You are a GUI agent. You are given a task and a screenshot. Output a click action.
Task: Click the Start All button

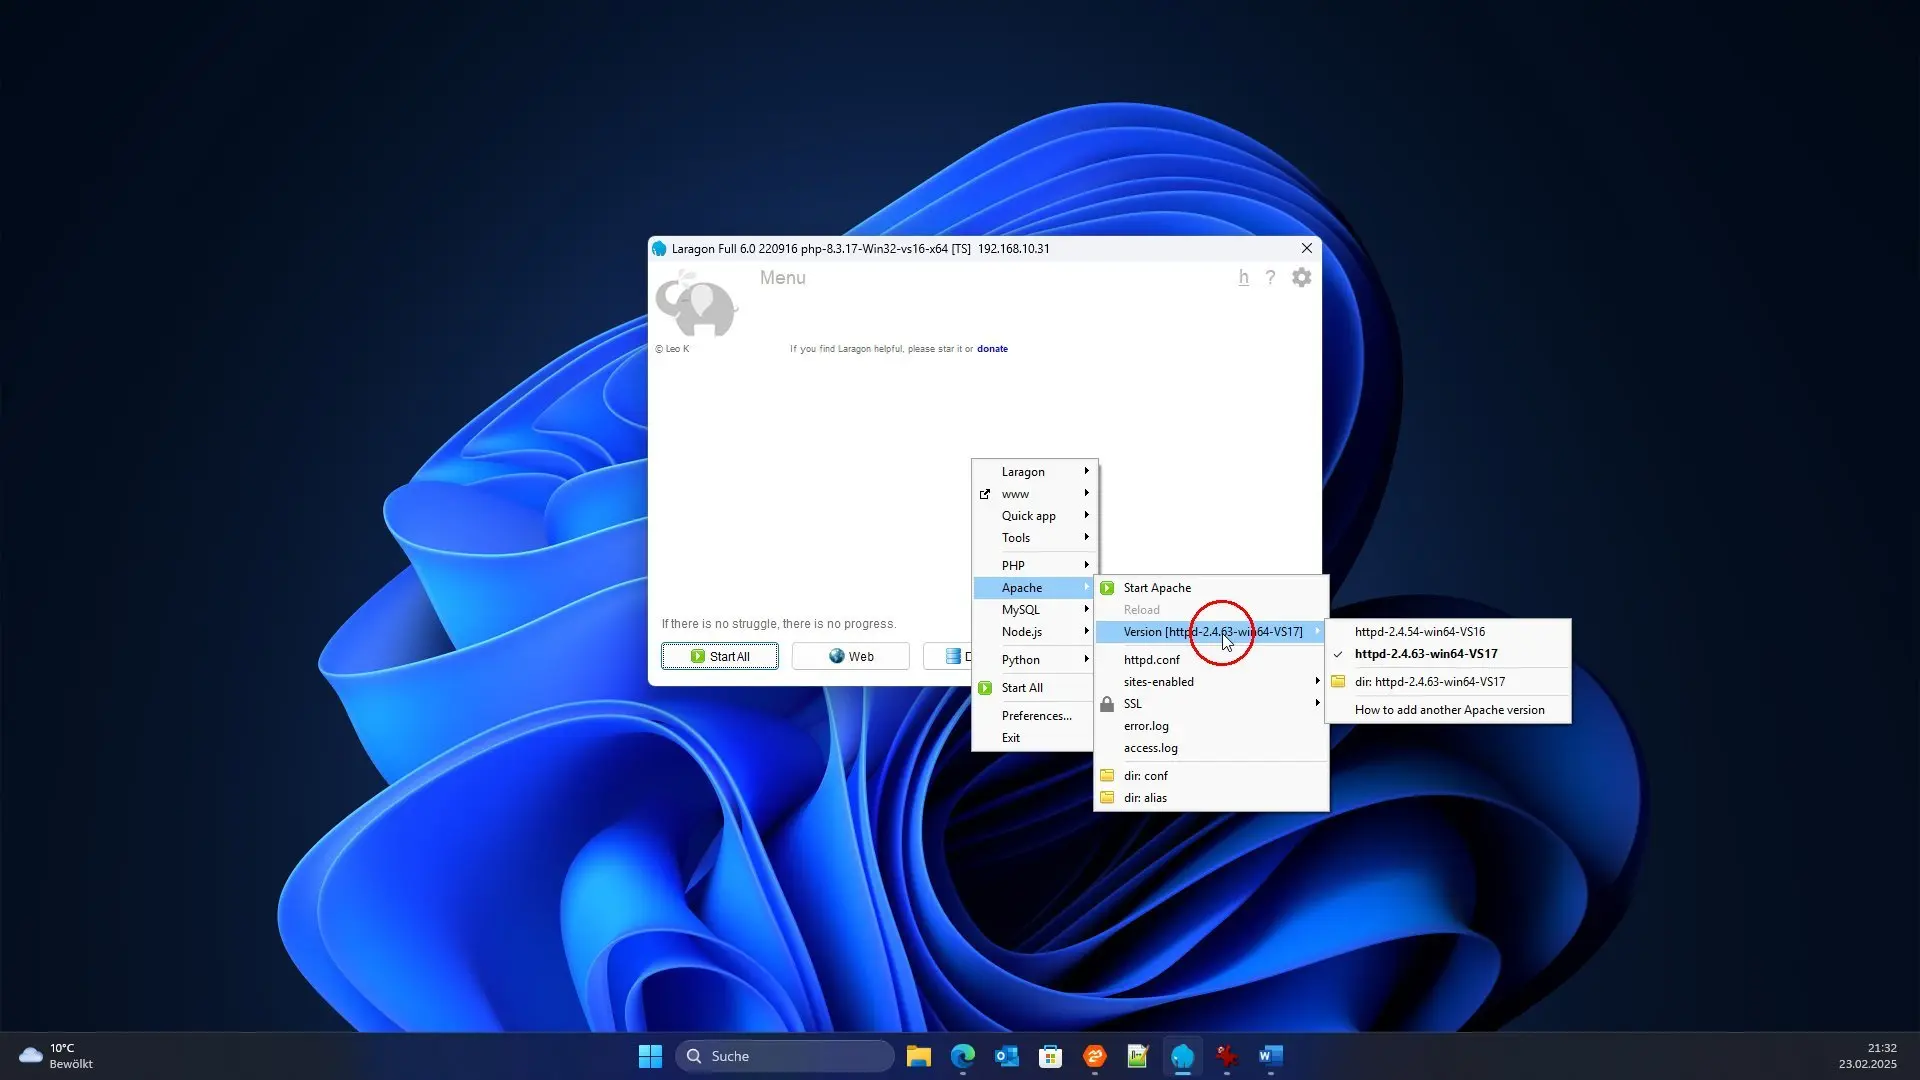click(x=720, y=656)
